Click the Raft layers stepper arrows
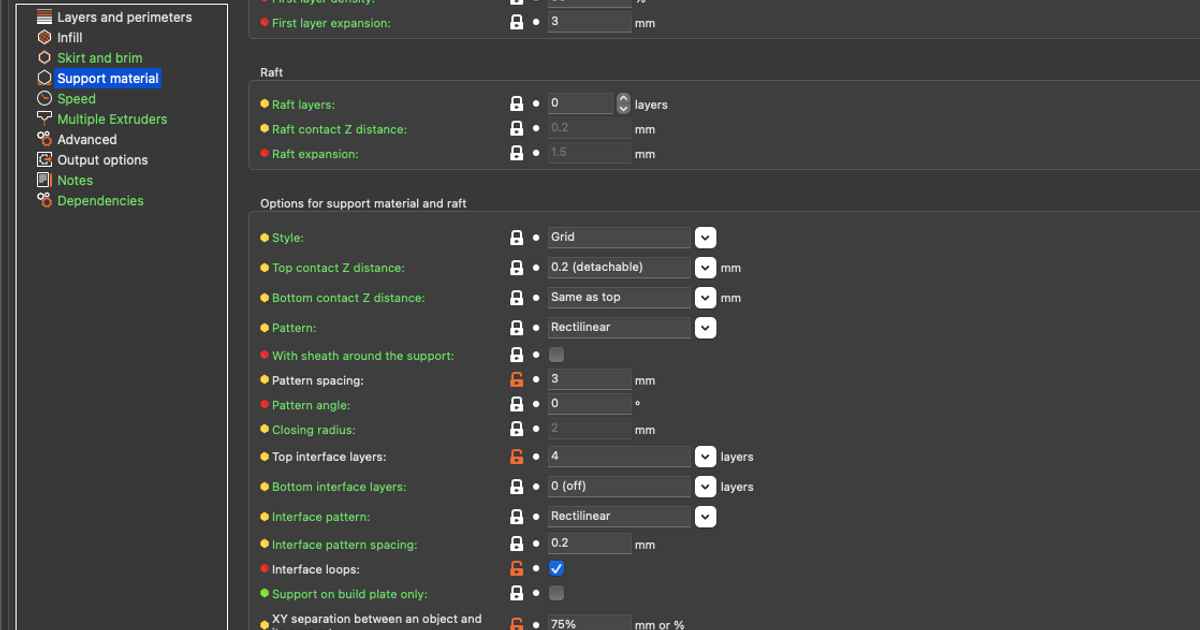Screen dimensions: 1200x630 (x=624, y=104)
